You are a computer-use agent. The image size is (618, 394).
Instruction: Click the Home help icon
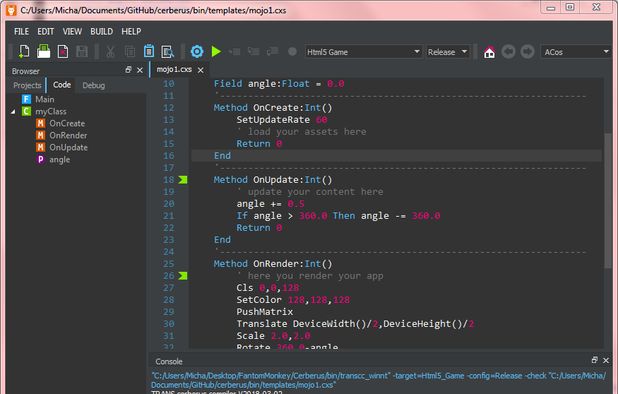click(489, 52)
